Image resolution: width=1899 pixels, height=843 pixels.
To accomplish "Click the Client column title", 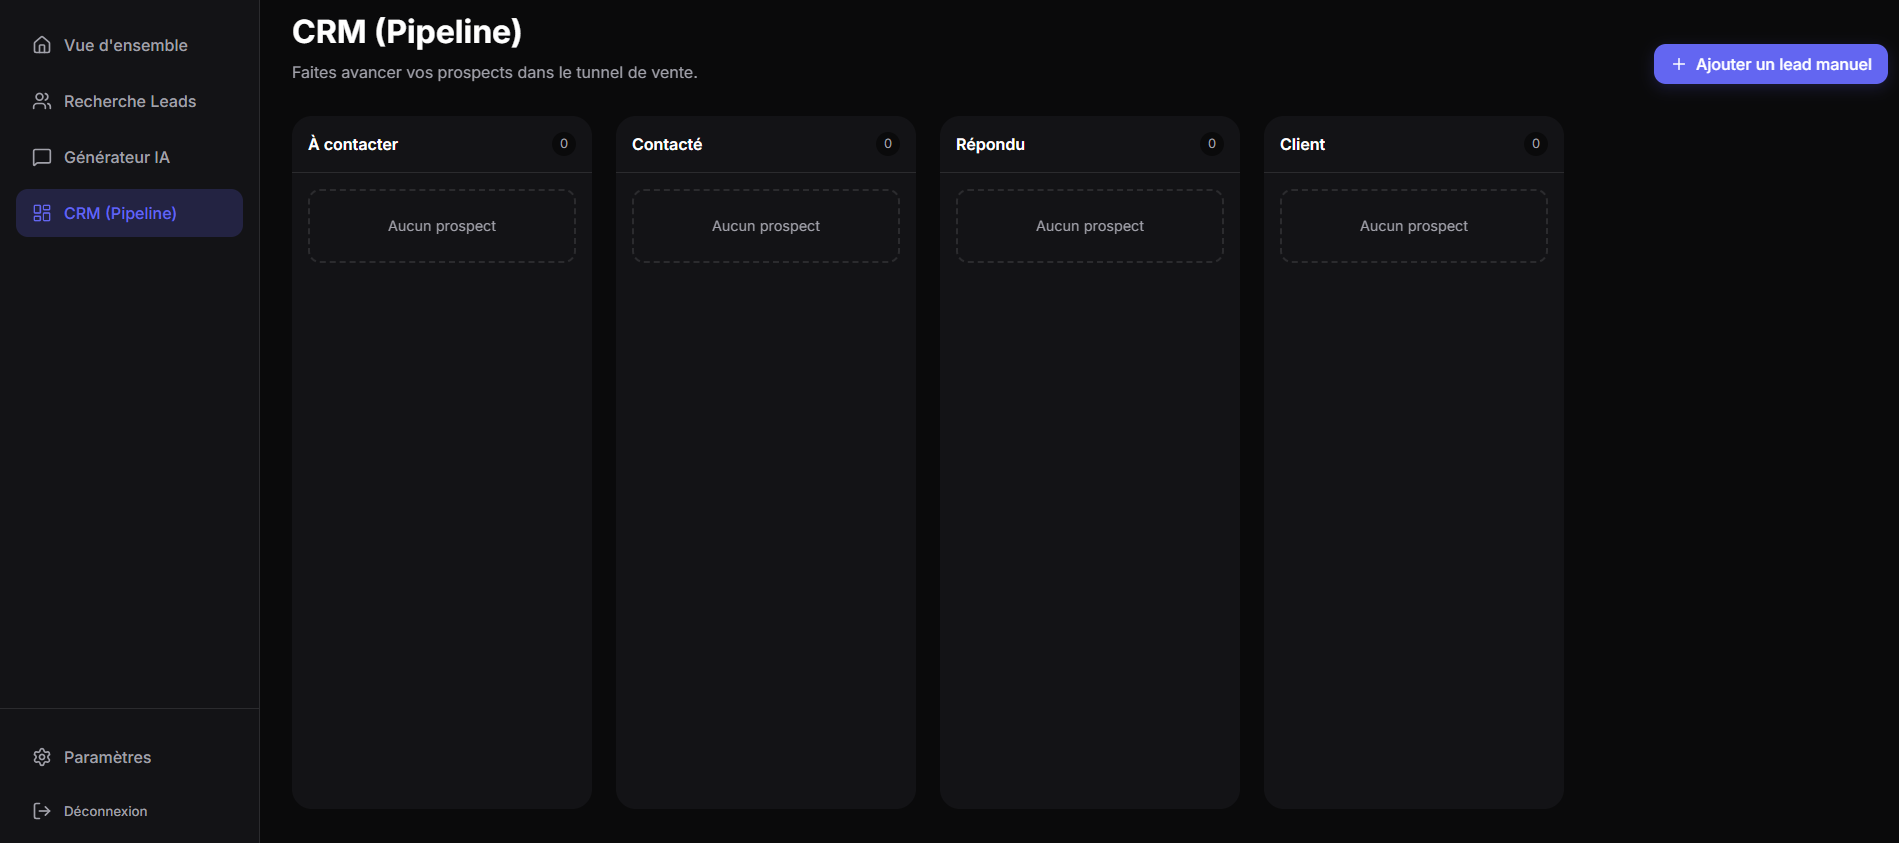I will pos(1302,144).
